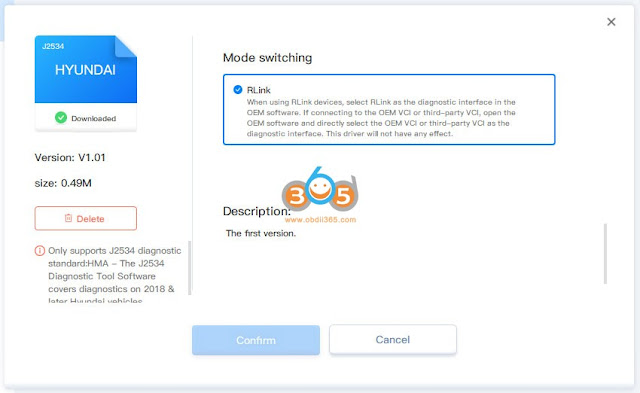The width and height of the screenshot is (640, 393).
Task: Click the "Downloaded" status label
Action: pyautogui.click(x=93, y=118)
